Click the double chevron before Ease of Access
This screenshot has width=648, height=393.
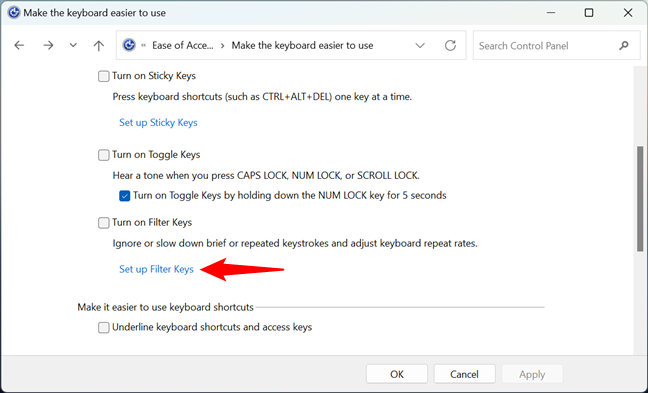click(x=143, y=45)
